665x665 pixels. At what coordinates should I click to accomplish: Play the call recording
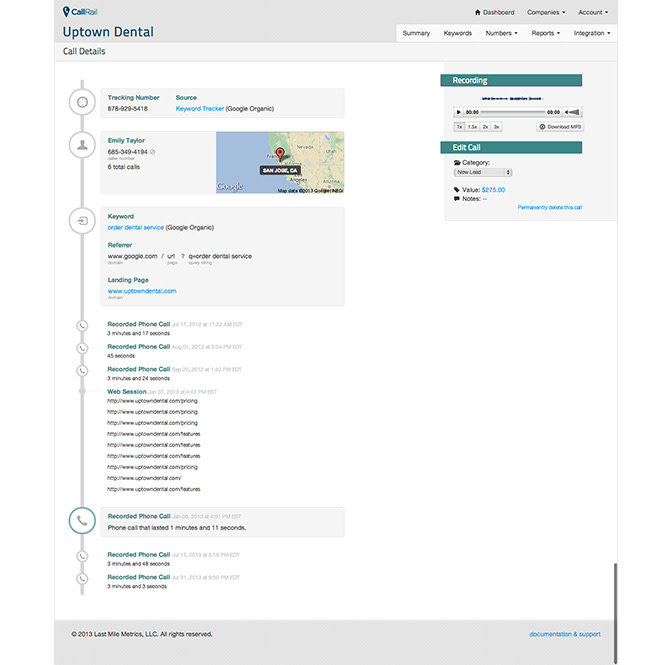(458, 112)
